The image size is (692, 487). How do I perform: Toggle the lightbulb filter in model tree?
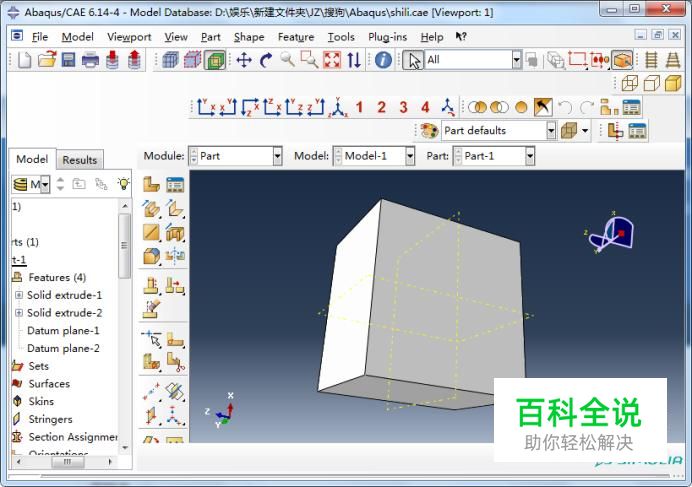[124, 184]
